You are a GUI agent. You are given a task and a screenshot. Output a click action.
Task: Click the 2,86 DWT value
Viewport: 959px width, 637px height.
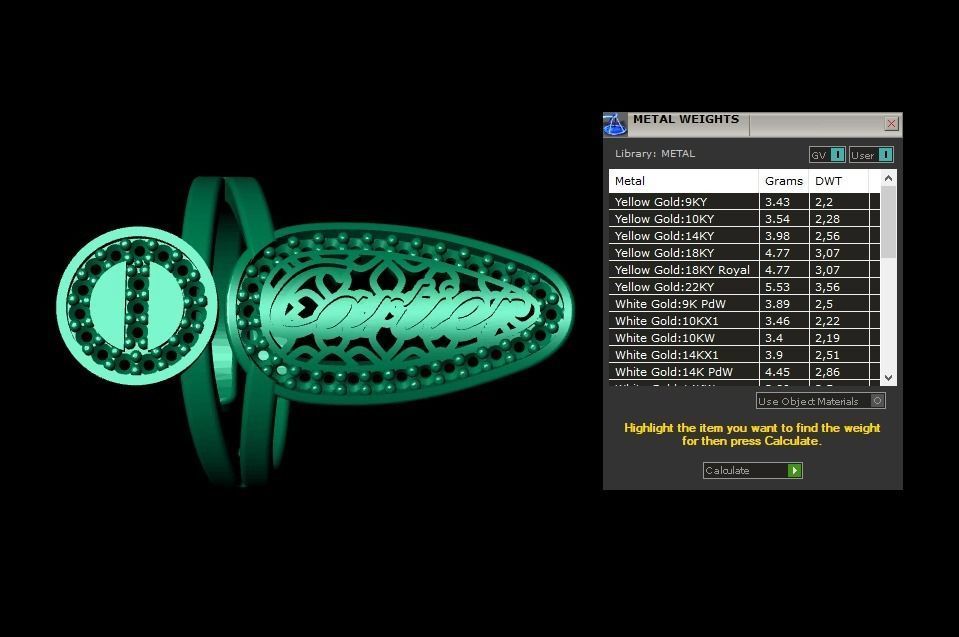point(828,372)
